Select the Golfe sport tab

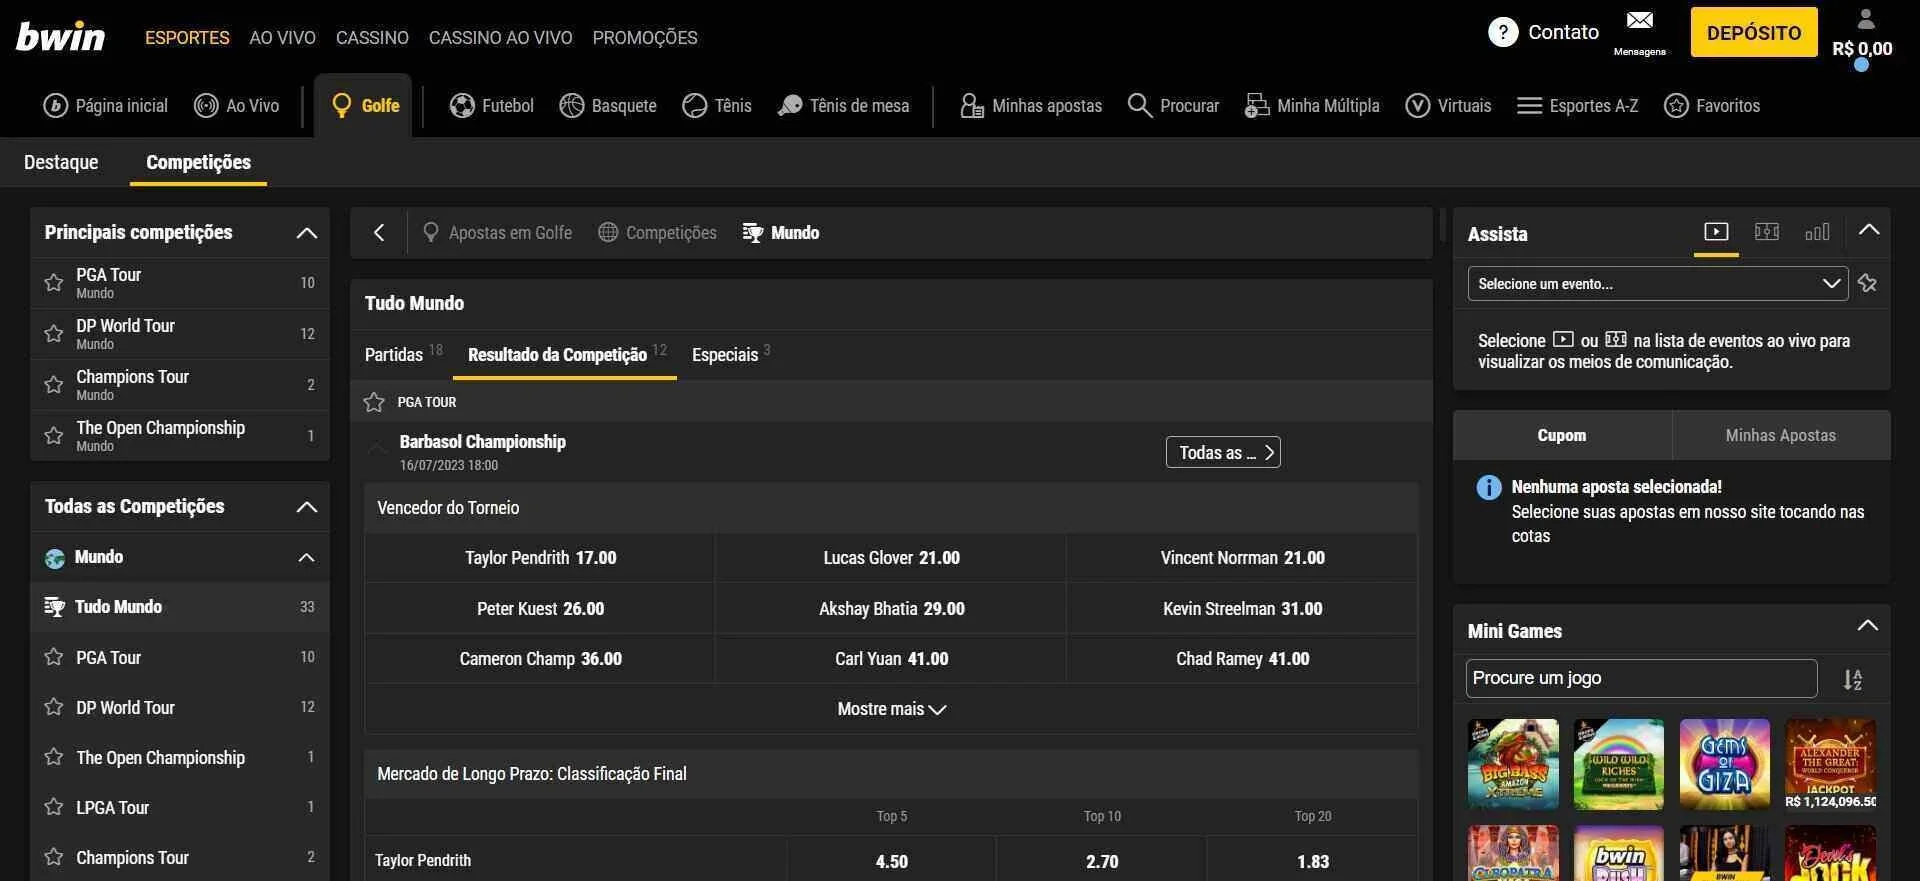click(365, 105)
